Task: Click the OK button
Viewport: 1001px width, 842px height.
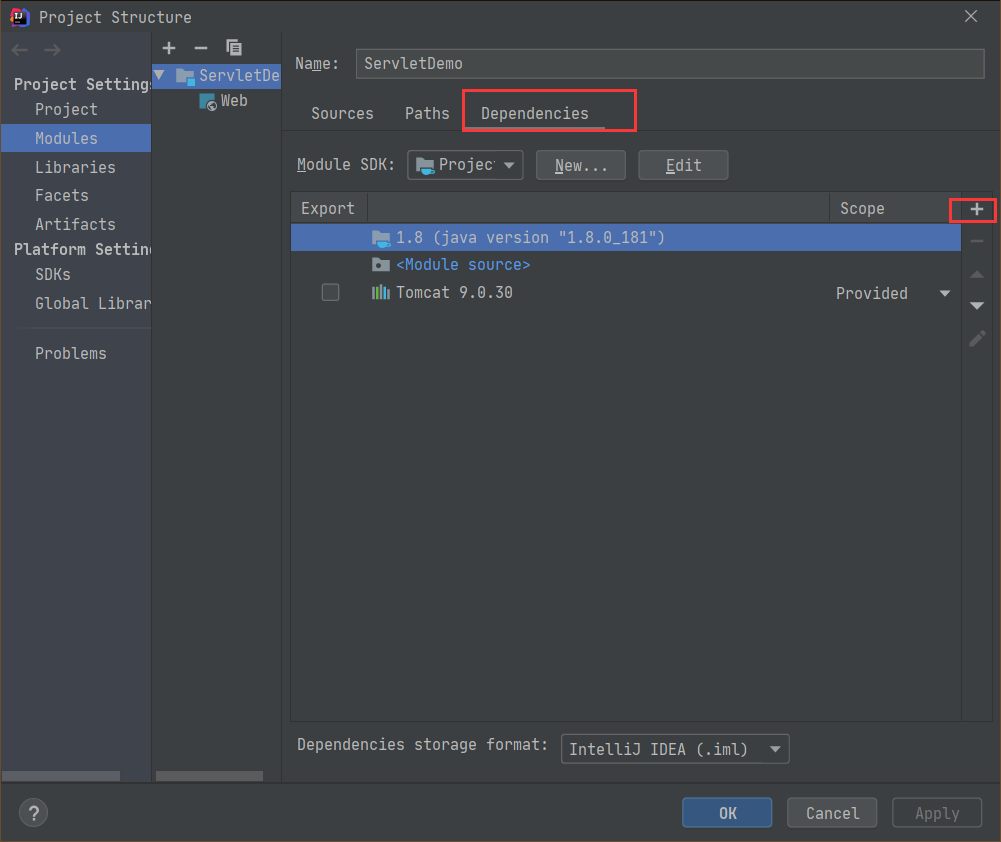Action: (727, 813)
